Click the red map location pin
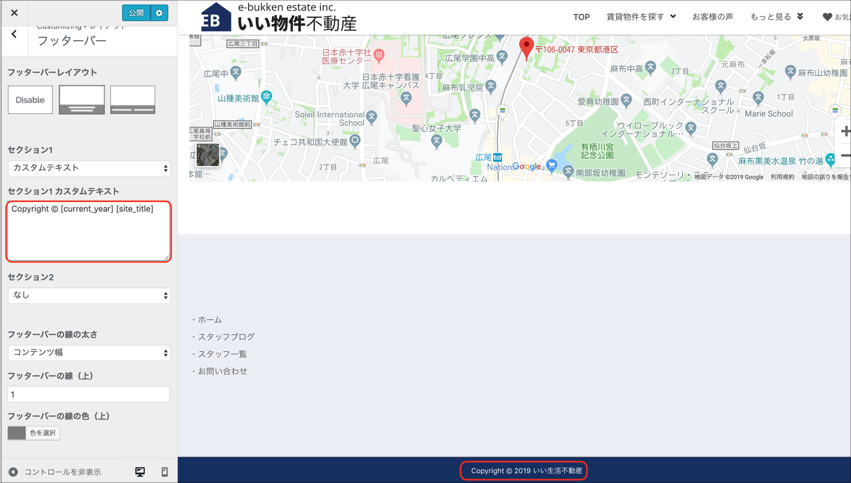This screenshot has width=851, height=483. [x=526, y=47]
